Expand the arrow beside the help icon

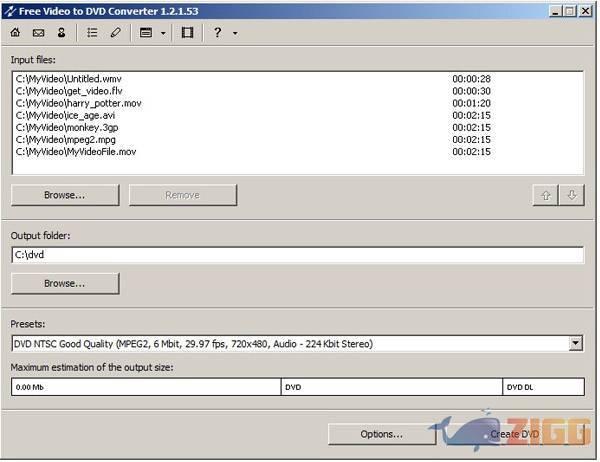(x=235, y=33)
